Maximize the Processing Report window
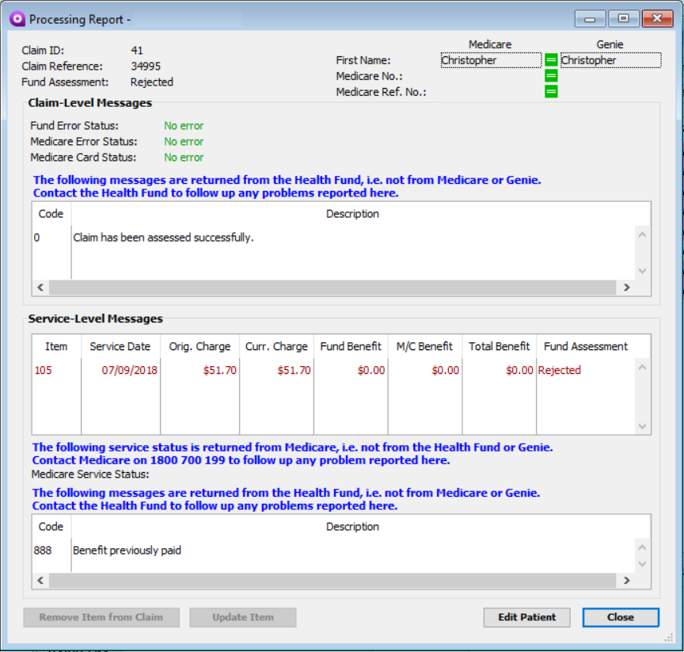The image size is (684, 652). 623,19
